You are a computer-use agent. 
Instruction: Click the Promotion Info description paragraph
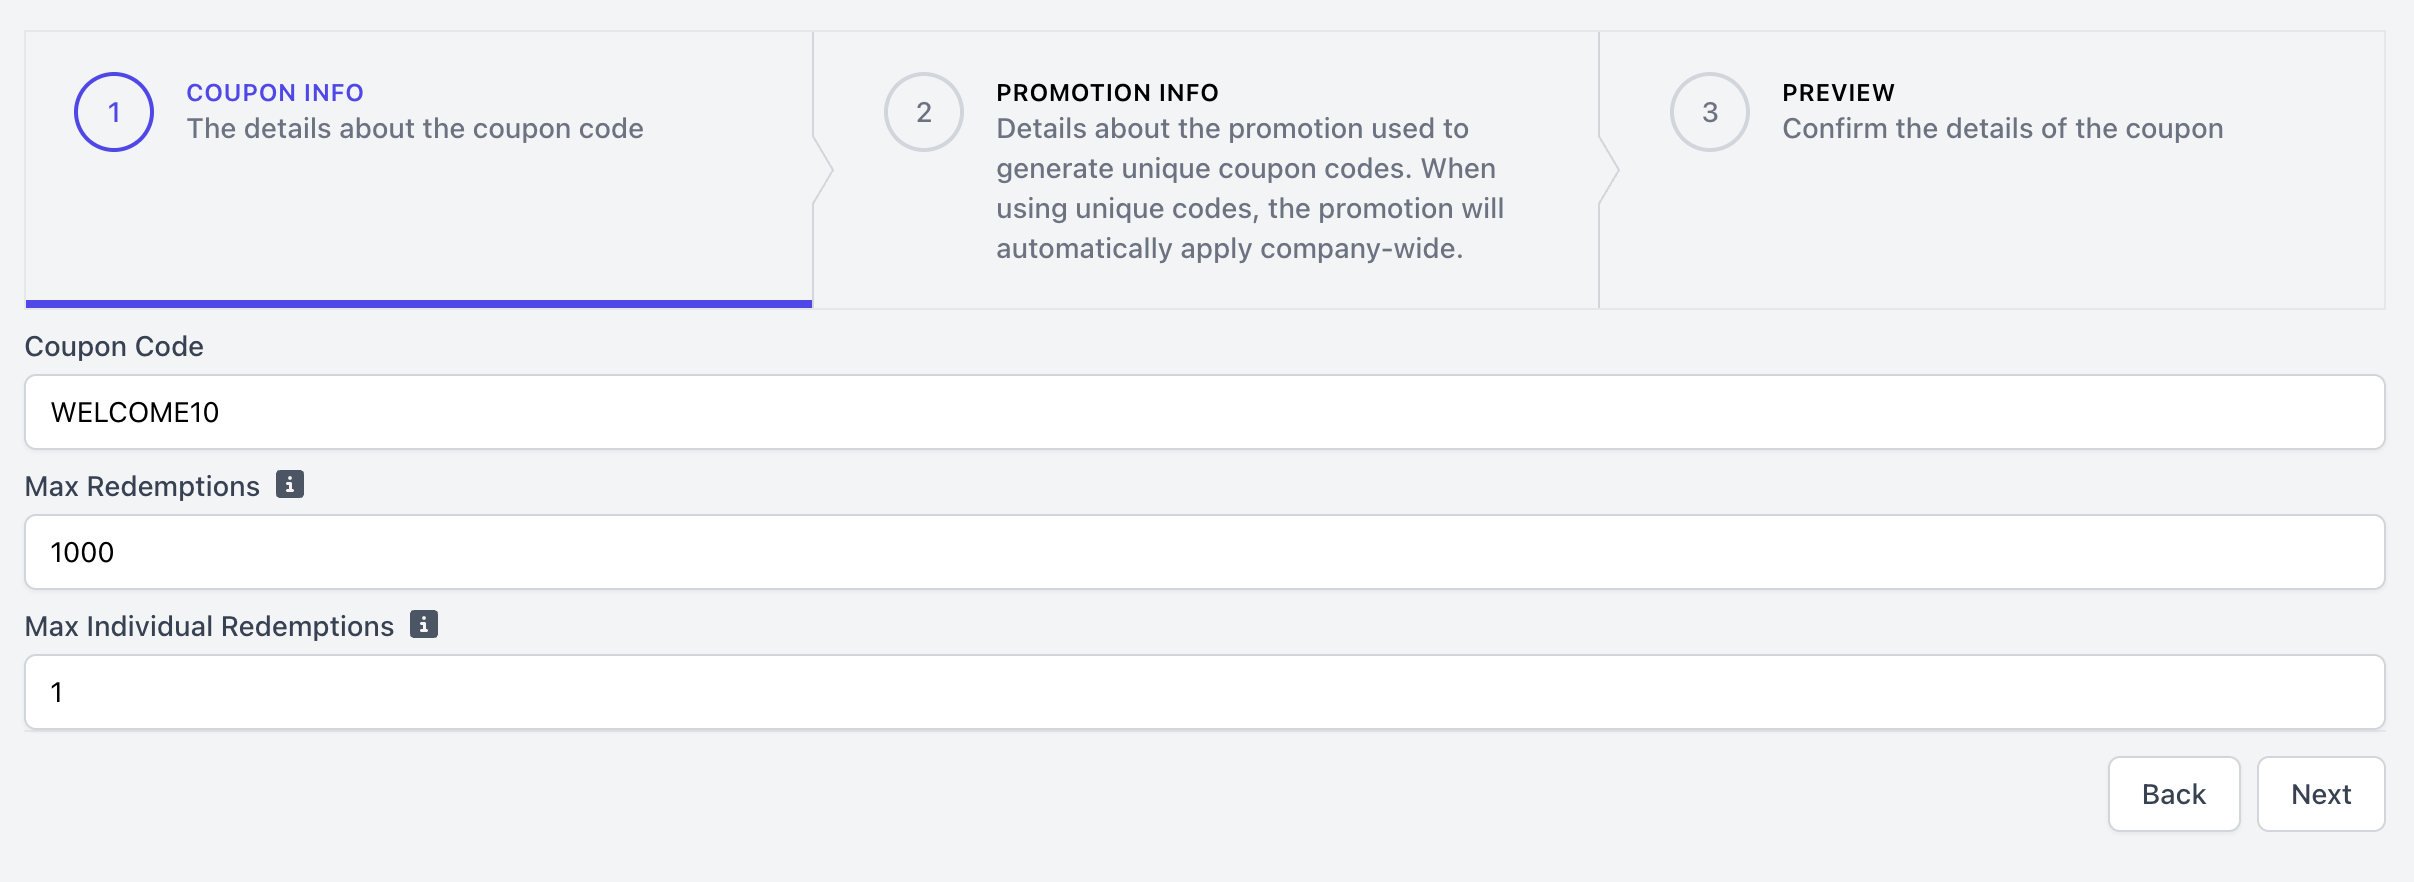click(x=1249, y=189)
